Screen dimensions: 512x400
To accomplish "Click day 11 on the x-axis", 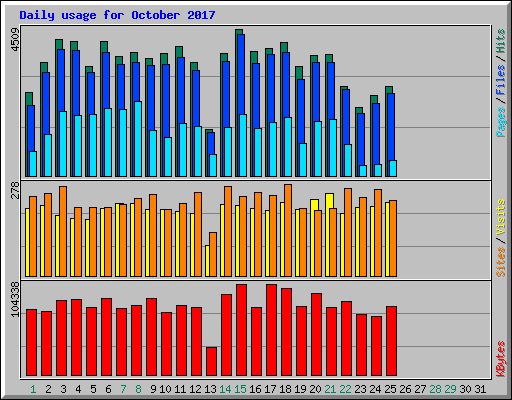I will point(180,389).
